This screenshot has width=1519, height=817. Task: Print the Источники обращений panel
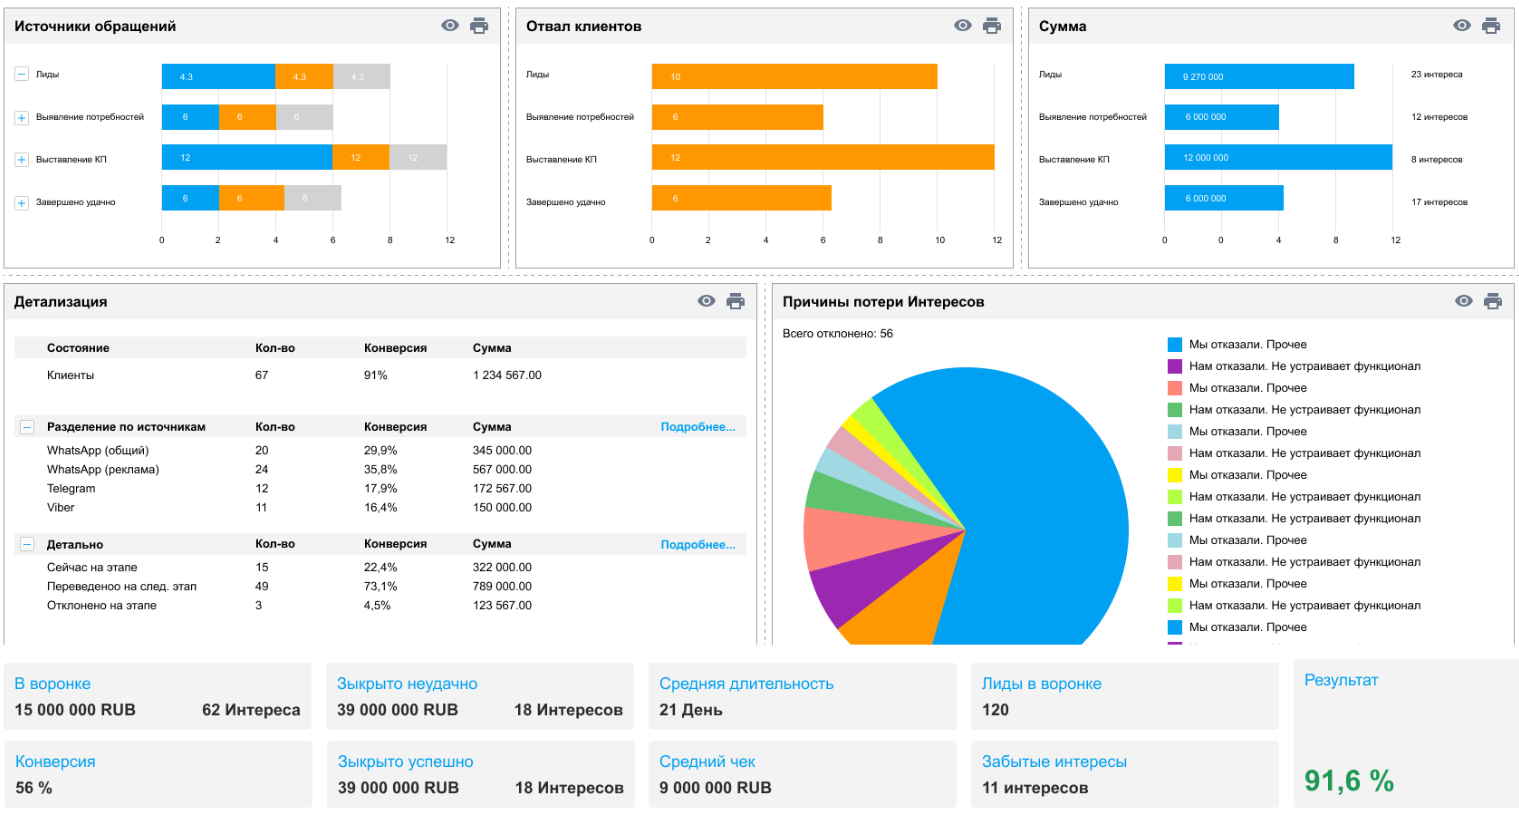(479, 26)
